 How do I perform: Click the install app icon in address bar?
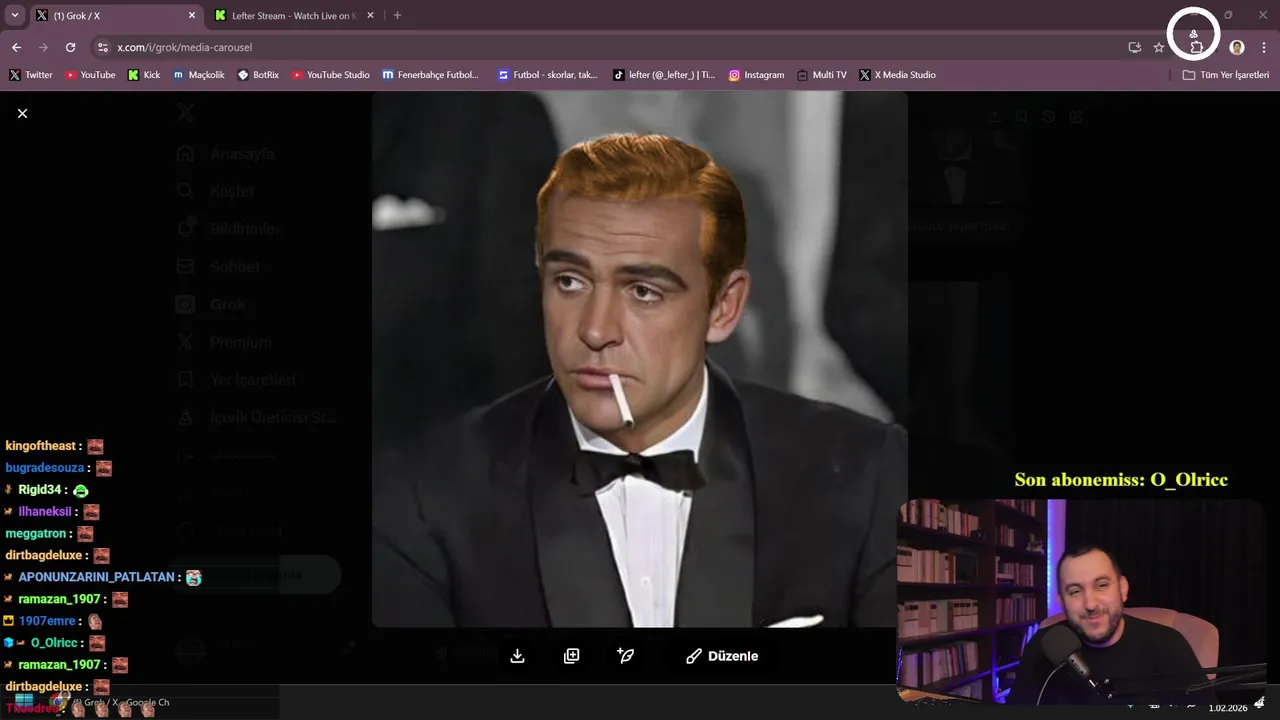pos(1134,47)
